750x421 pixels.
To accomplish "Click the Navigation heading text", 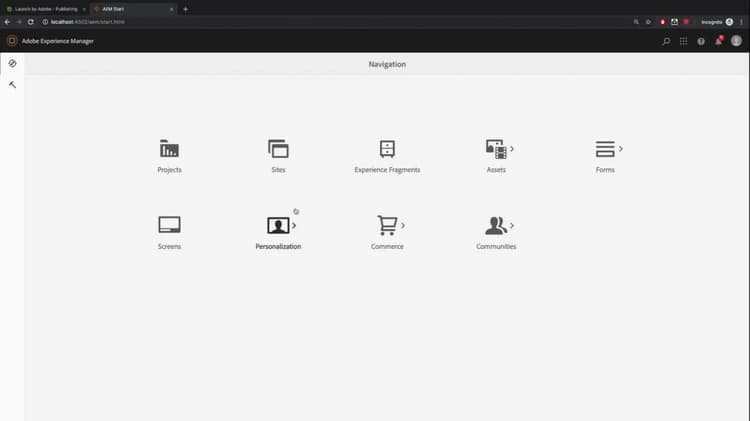I will pyautogui.click(x=387, y=64).
